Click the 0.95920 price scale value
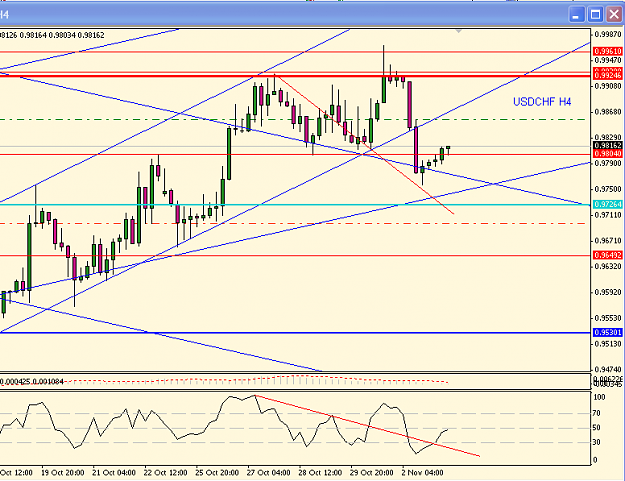The height and width of the screenshot is (481, 625). [608, 292]
